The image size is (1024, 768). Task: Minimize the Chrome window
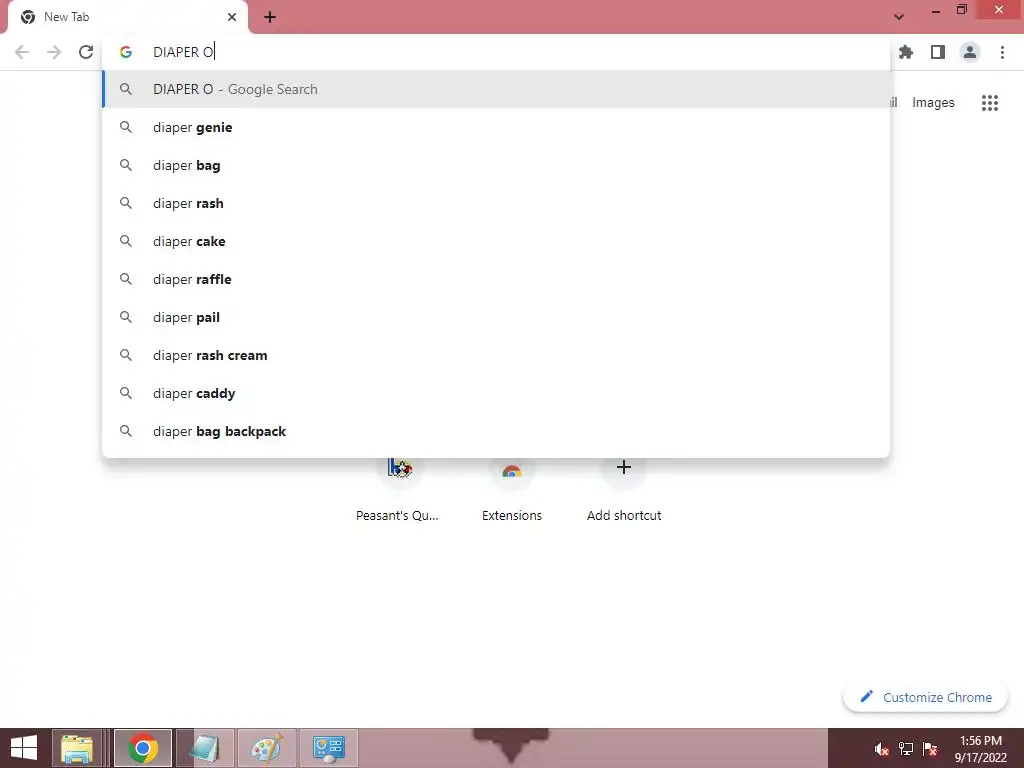pos(936,10)
